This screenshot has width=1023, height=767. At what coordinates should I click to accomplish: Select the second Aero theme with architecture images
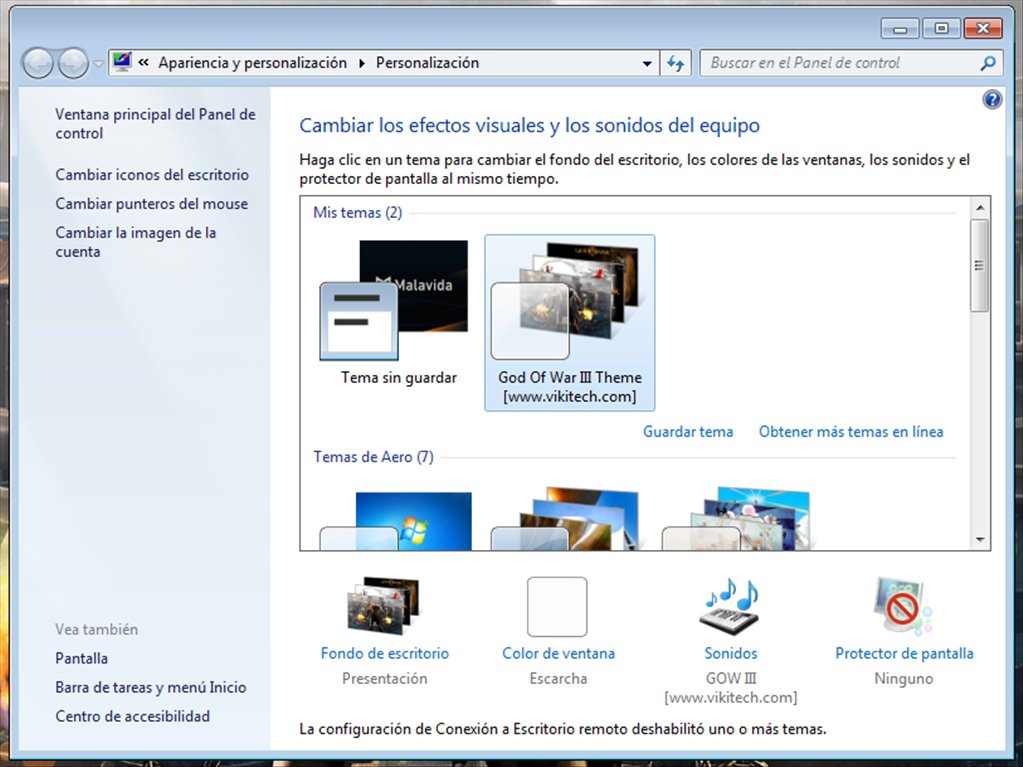tap(566, 519)
